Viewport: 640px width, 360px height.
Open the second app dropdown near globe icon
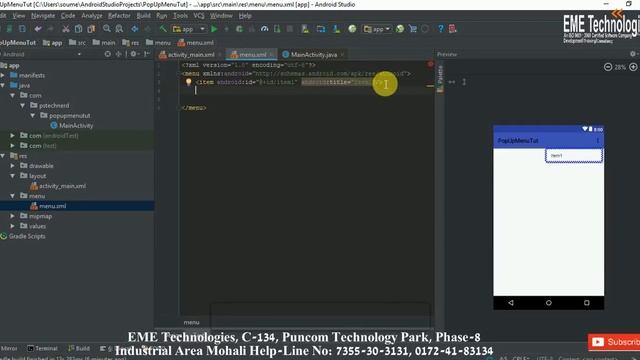(x=377, y=29)
